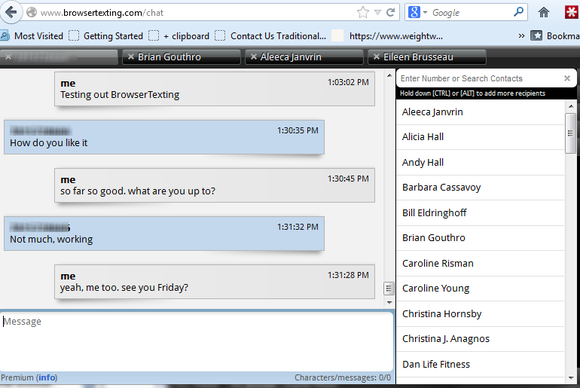
Task: Click the 'Not much, working' message
Action: tap(164, 234)
